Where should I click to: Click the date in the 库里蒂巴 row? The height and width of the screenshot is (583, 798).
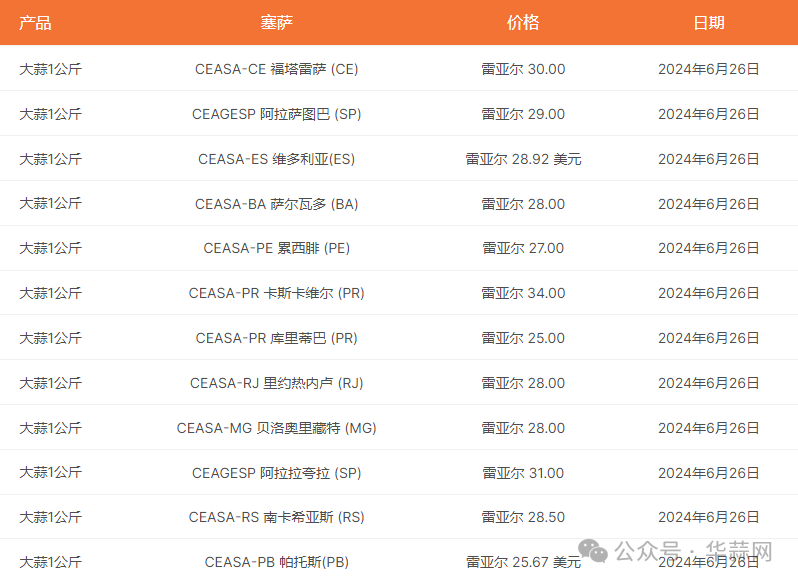[708, 338]
